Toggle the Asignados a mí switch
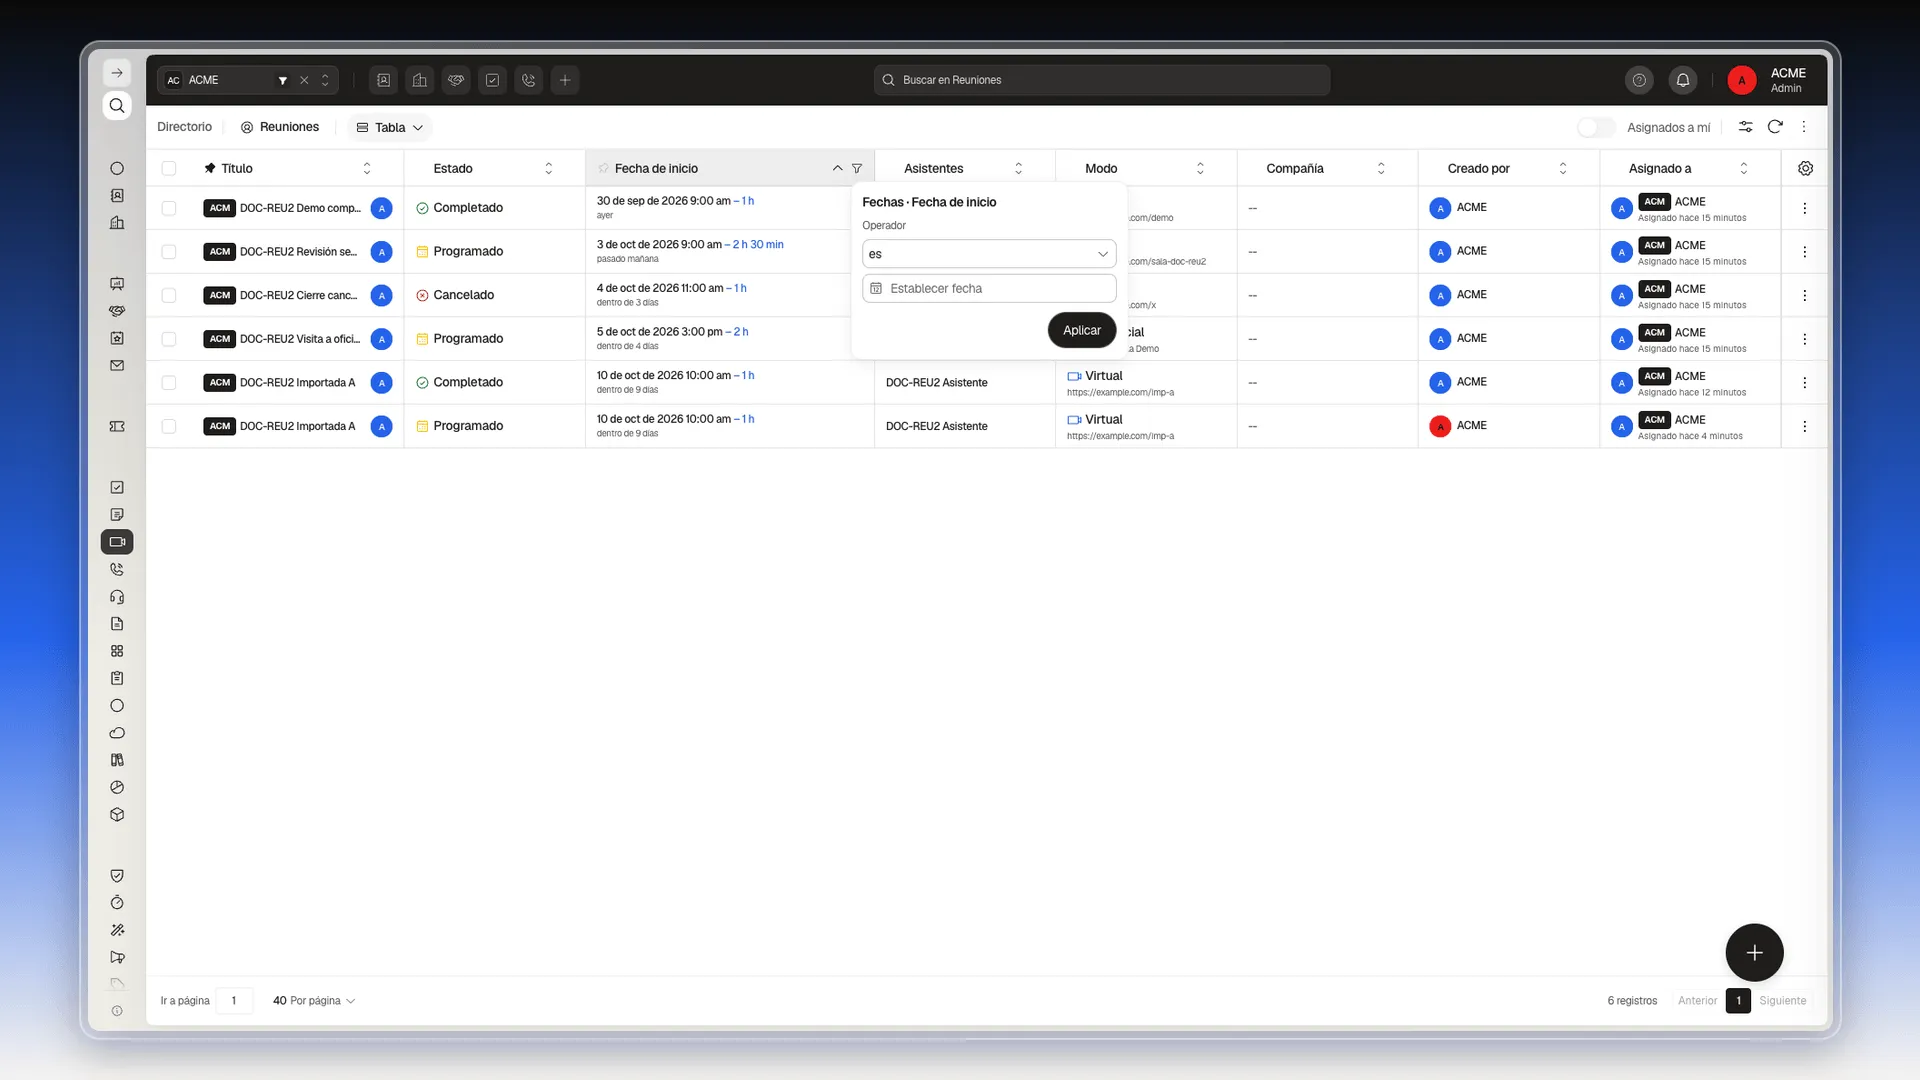Image resolution: width=1920 pixels, height=1080 pixels. point(1596,127)
